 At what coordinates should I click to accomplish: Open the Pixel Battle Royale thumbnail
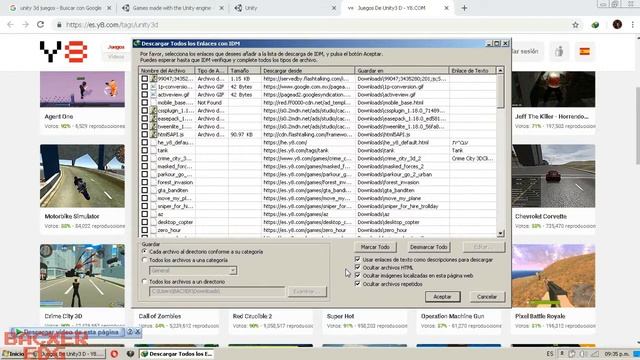(553, 276)
